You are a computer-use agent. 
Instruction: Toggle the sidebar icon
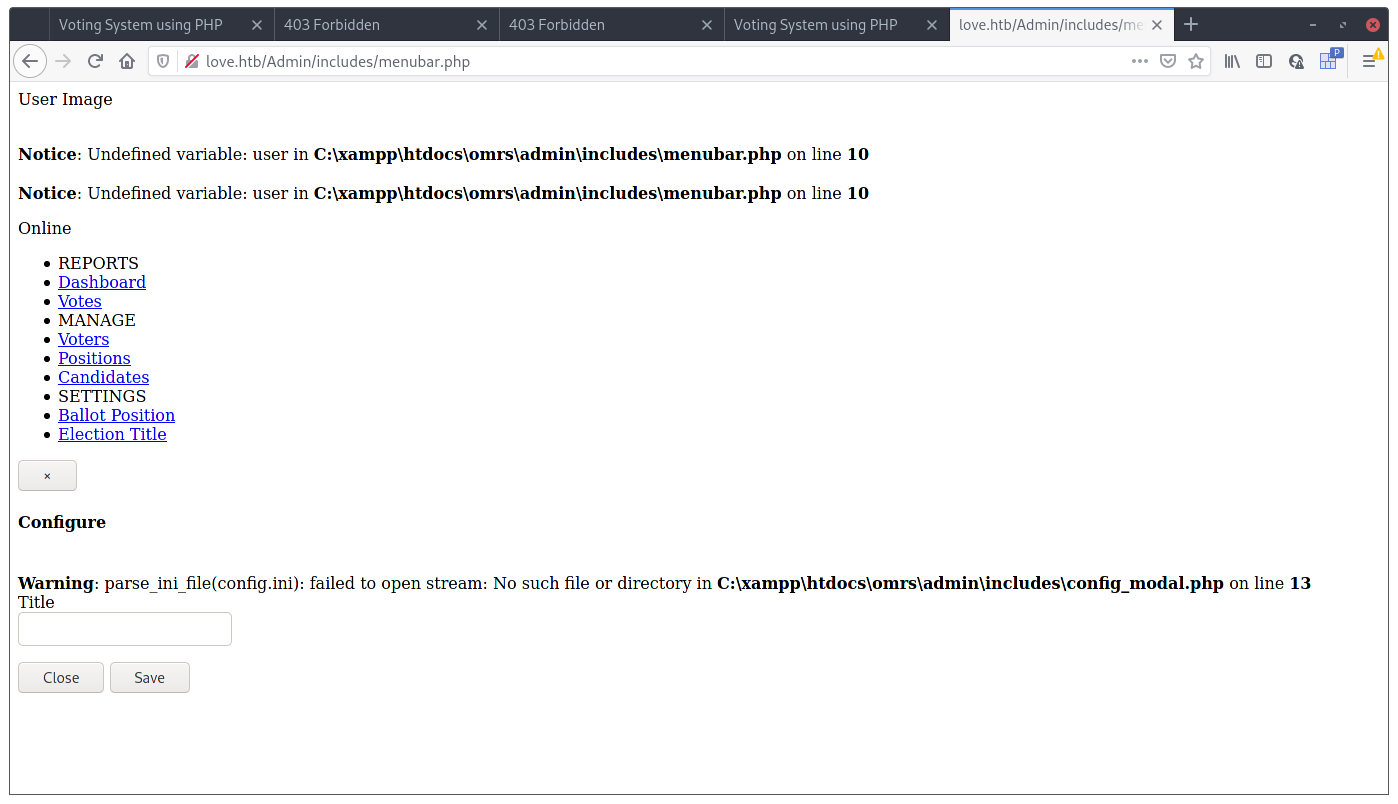pos(1264,61)
